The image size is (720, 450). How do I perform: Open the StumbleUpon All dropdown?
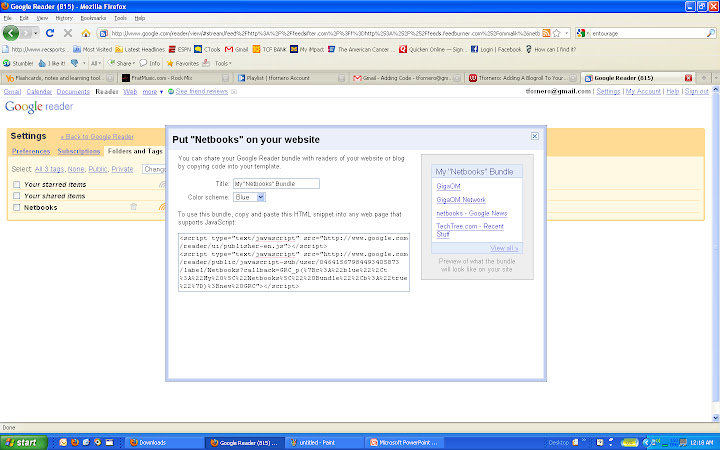coord(96,63)
